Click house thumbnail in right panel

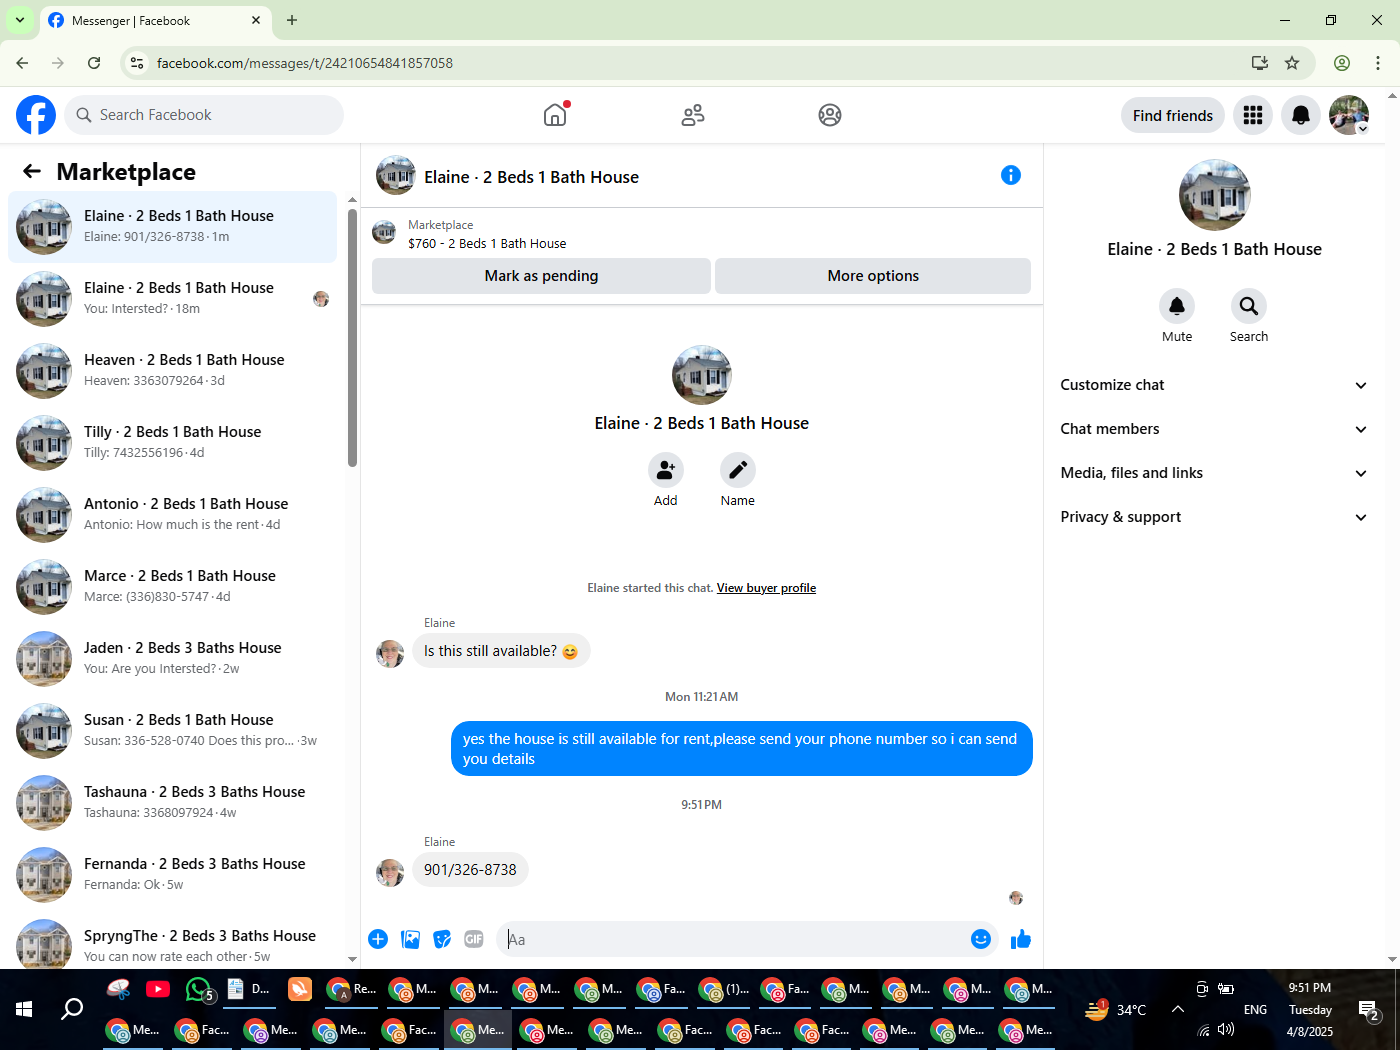[1215, 195]
